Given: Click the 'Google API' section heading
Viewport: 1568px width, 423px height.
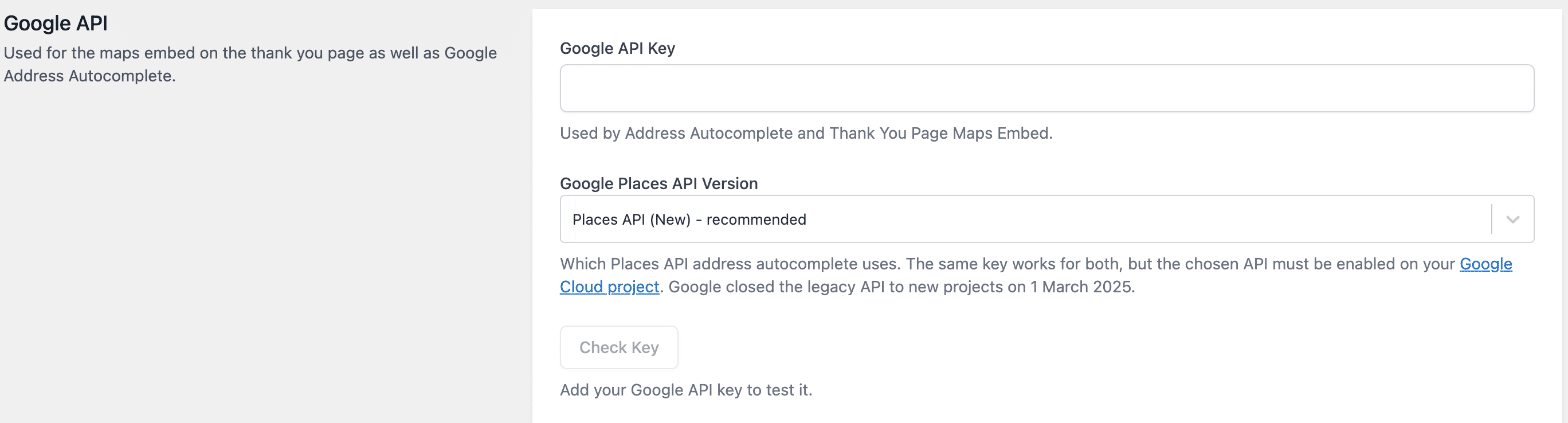Looking at the screenshot, I should tap(56, 23).
